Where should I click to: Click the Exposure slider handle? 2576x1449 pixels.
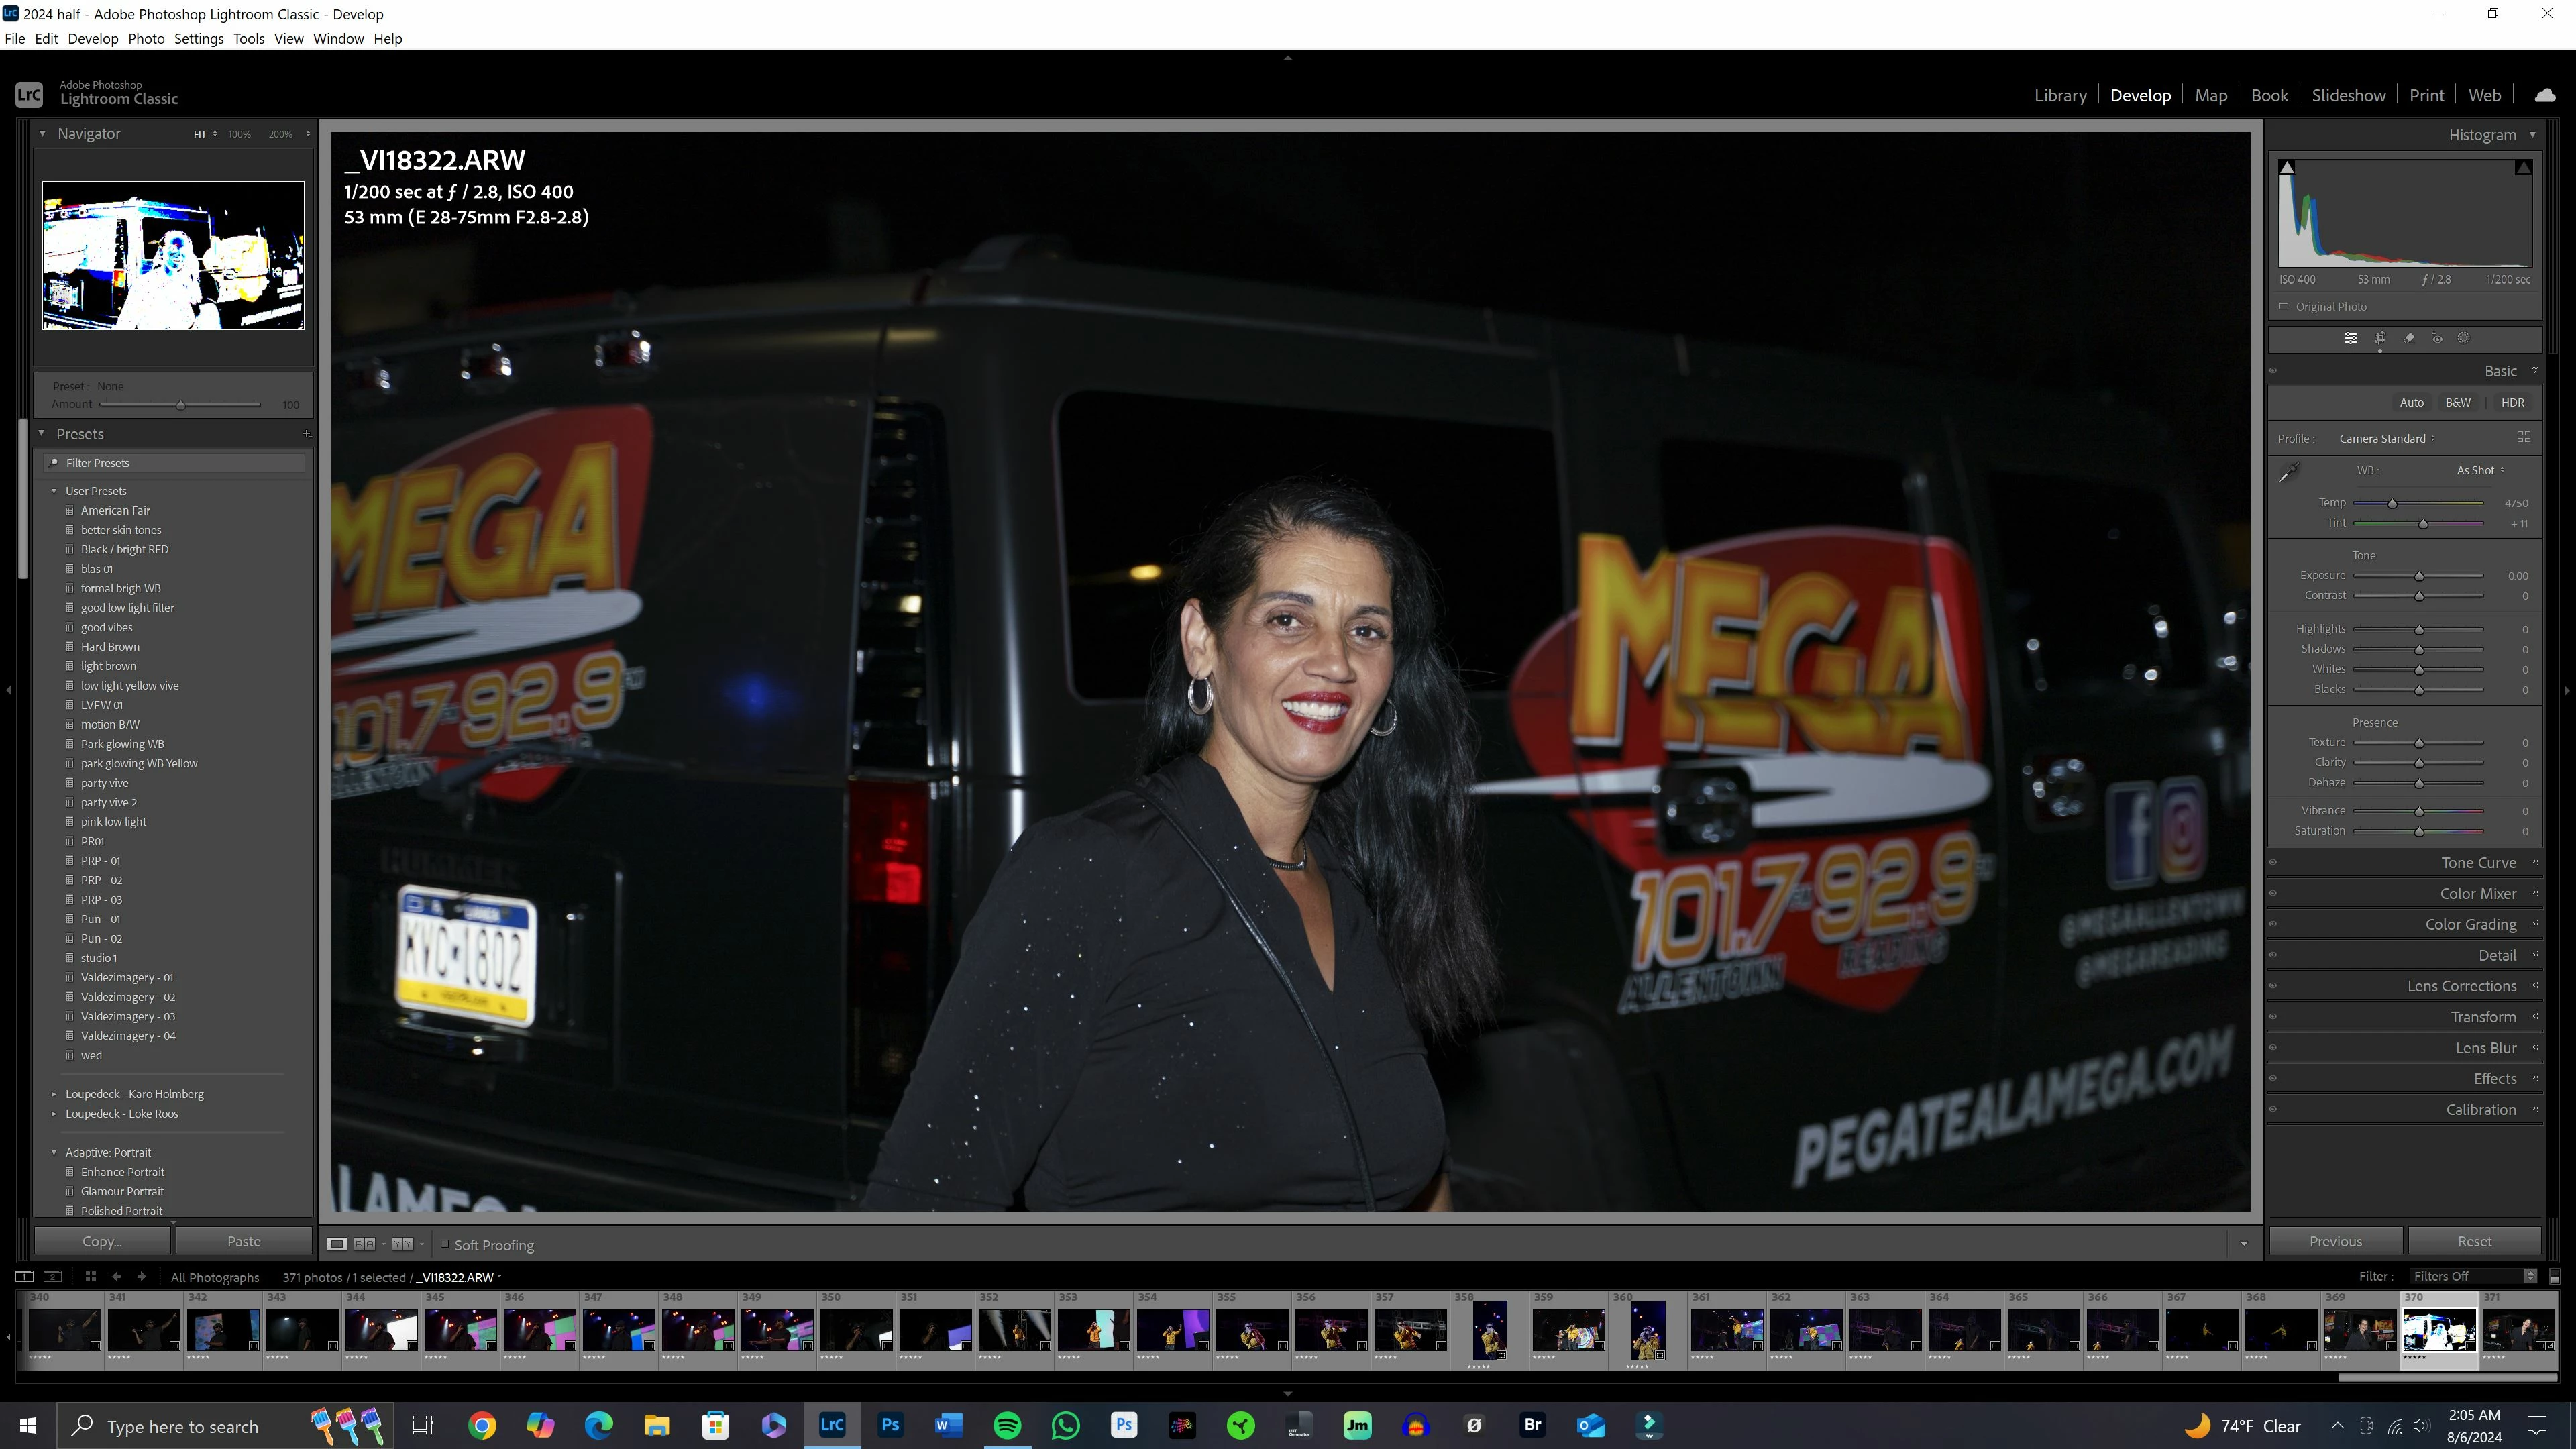[2419, 576]
